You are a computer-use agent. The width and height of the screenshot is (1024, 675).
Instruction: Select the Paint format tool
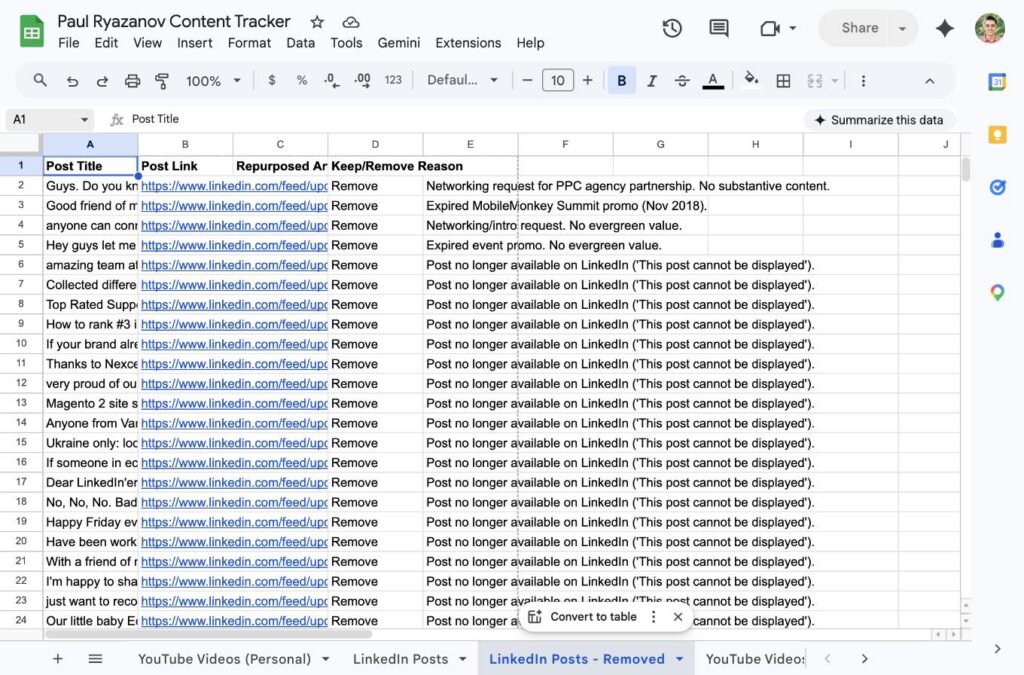click(x=162, y=80)
